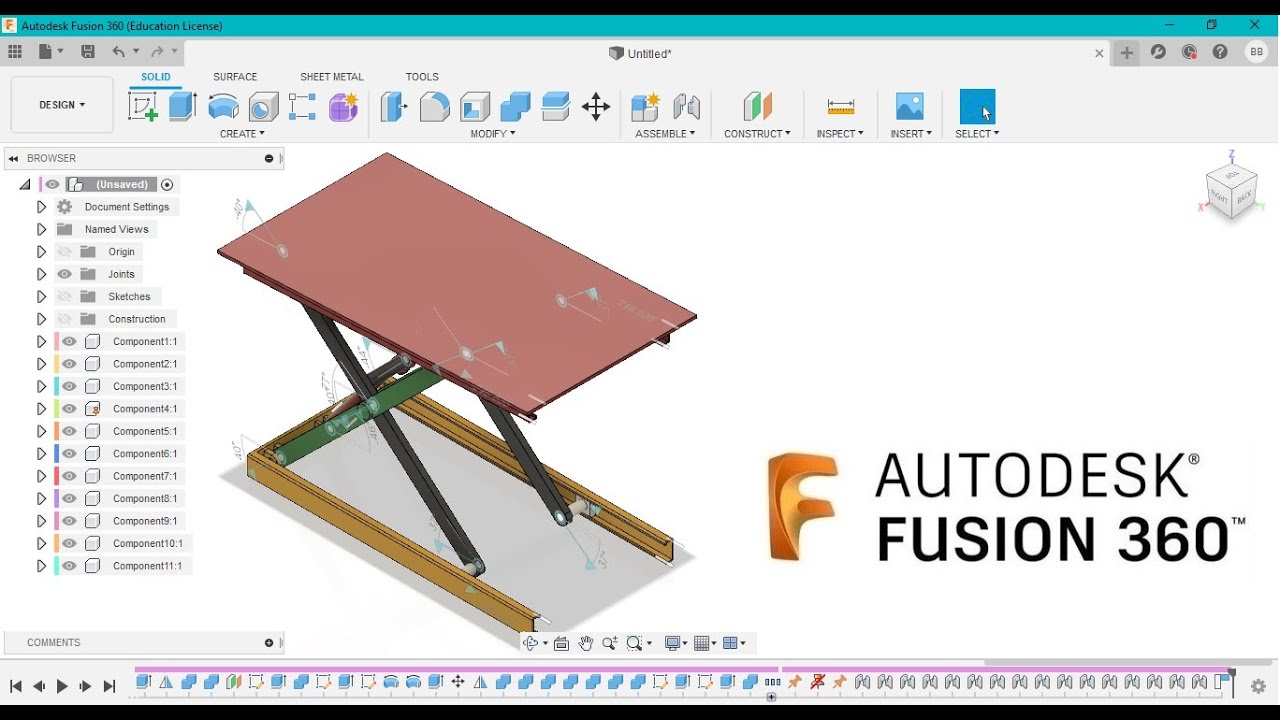The width and height of the screenshot is (1280, 720).
Task: Play the timeline animation
Action: click(62, 686)
